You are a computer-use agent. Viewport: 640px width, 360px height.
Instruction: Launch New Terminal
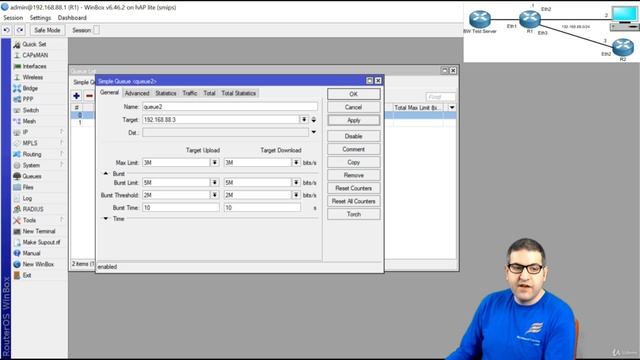(39, 231)
